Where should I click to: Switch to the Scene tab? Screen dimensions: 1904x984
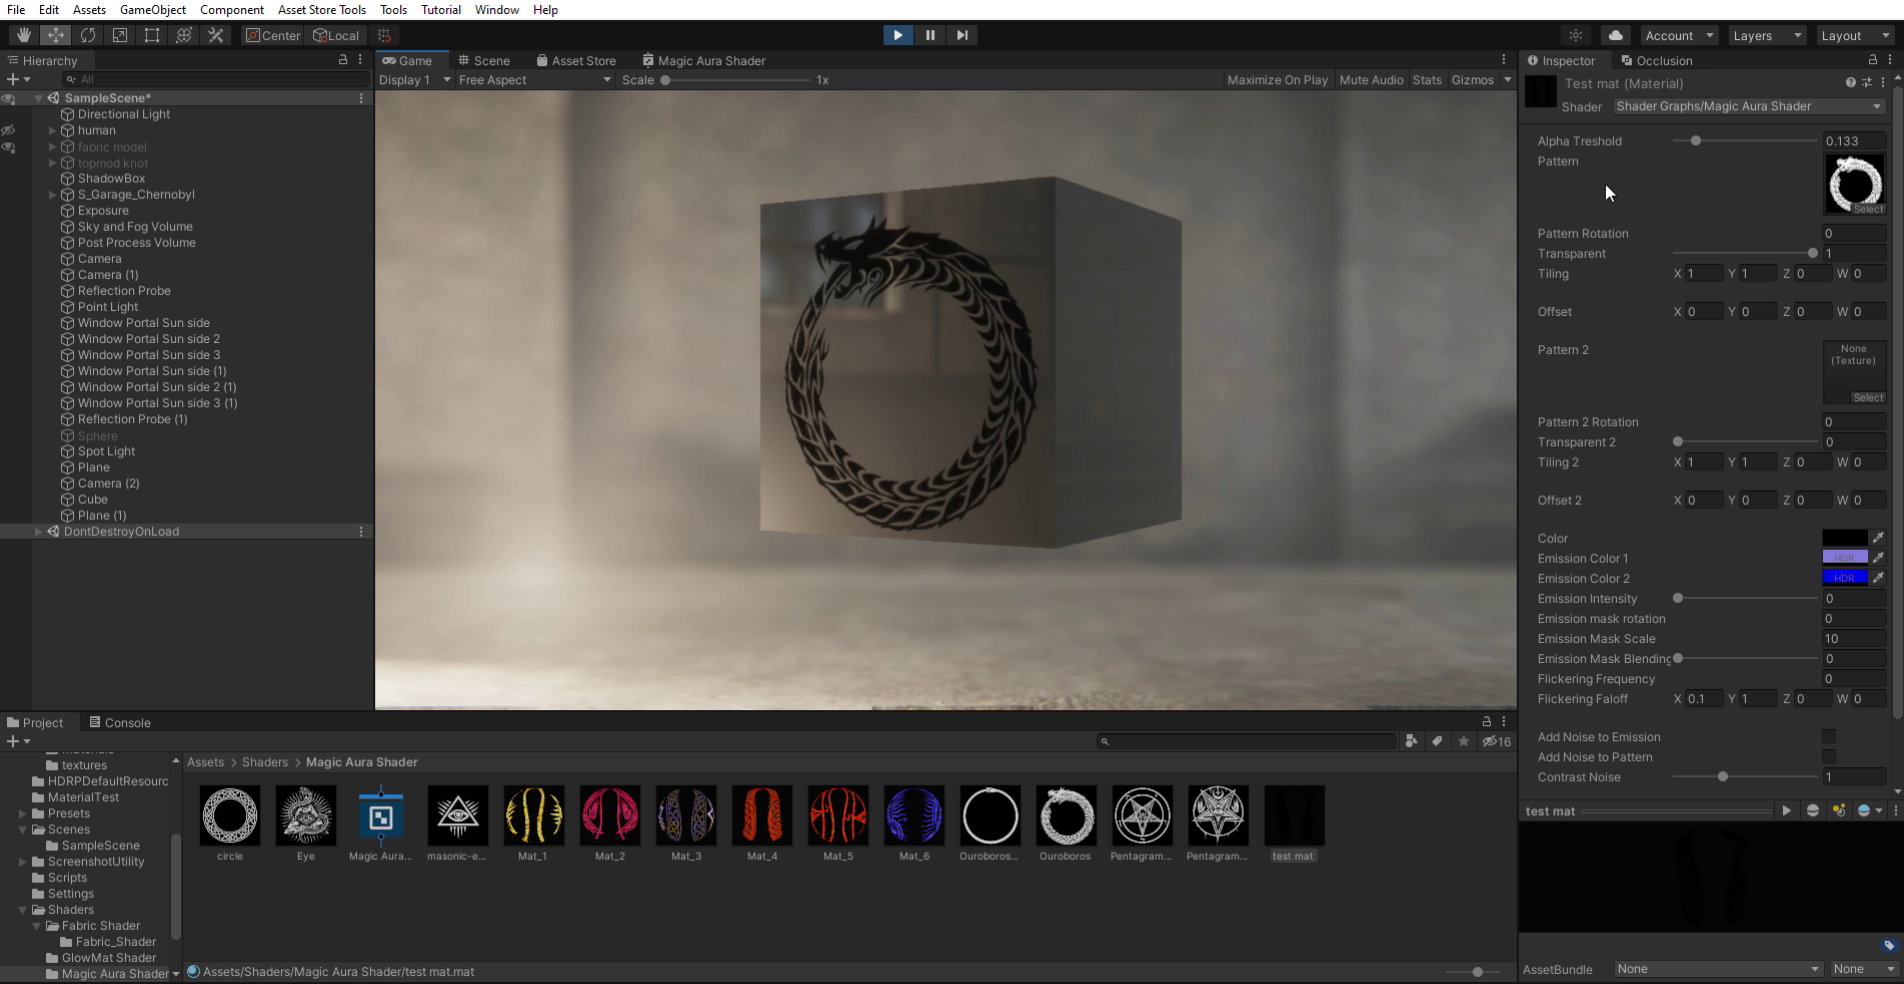pos(483,60)
